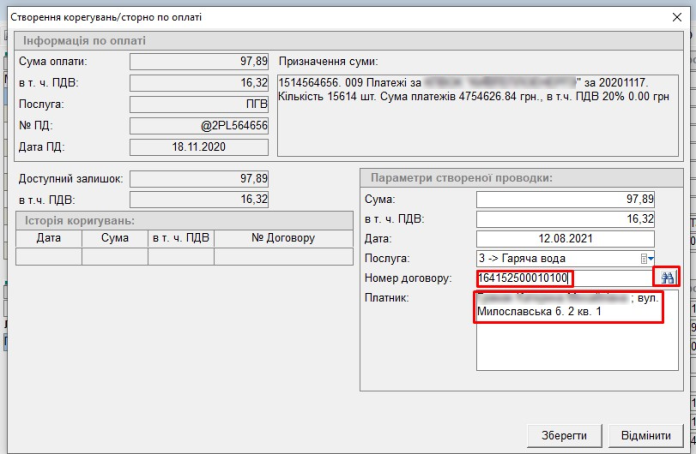Click the № ПД field with @2PL564656
The image size is (696, 454).
tap(199, 126)
